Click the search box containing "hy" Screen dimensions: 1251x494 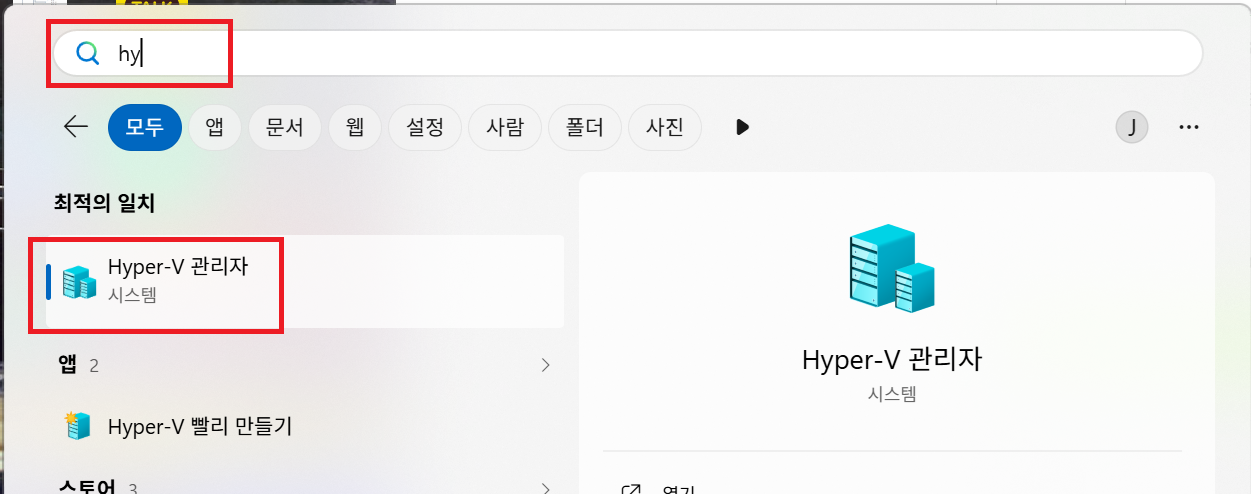tap(627, 53)
